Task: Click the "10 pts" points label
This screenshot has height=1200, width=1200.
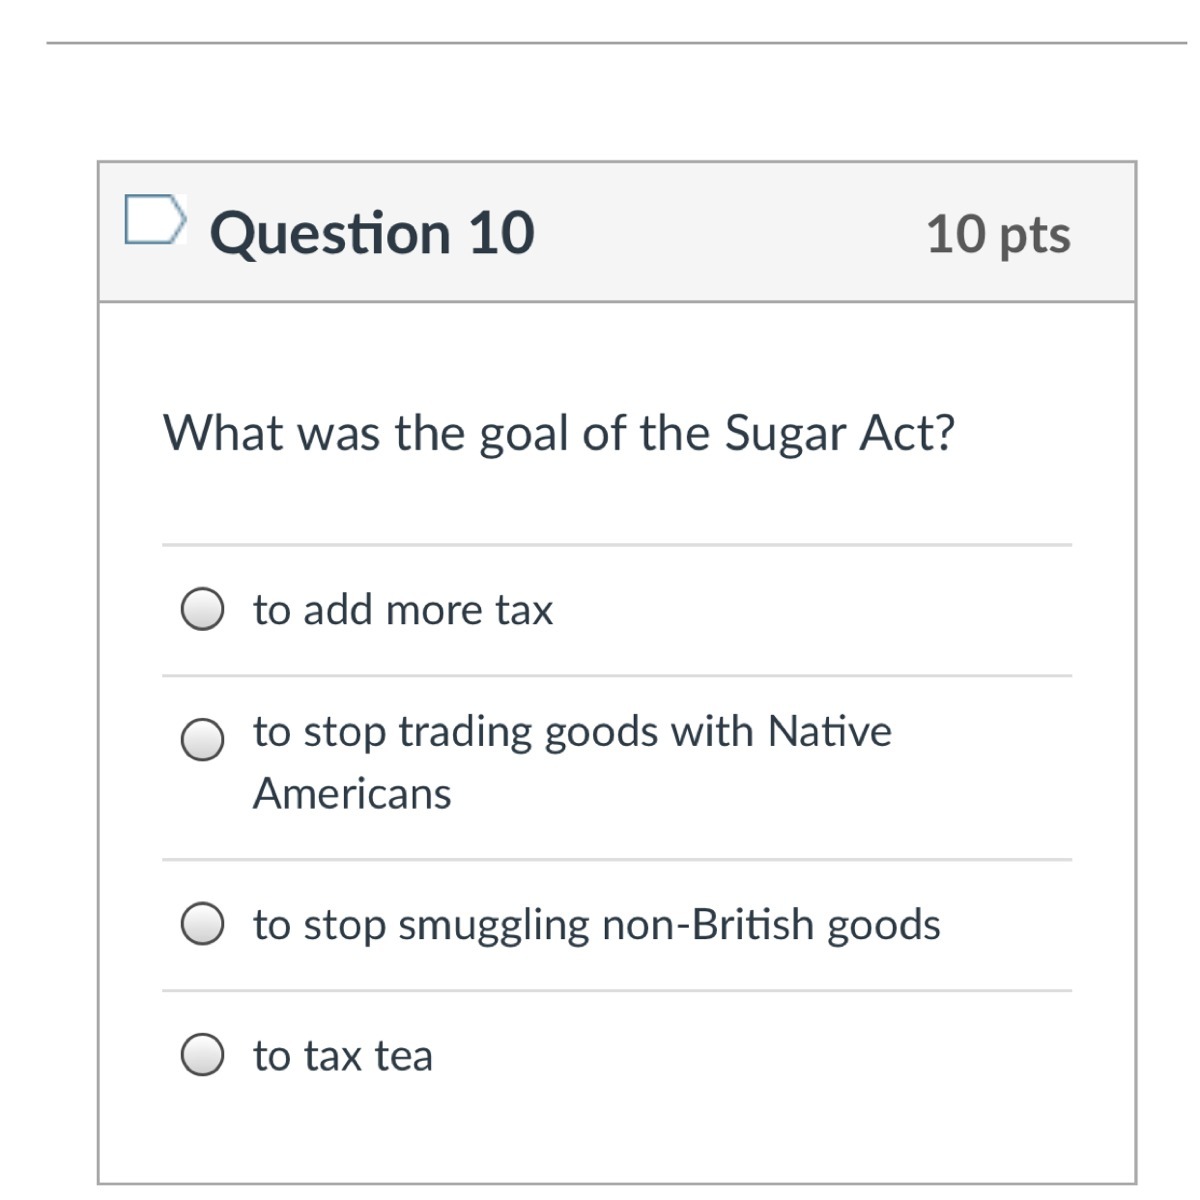Action: [x=998, y=234]
